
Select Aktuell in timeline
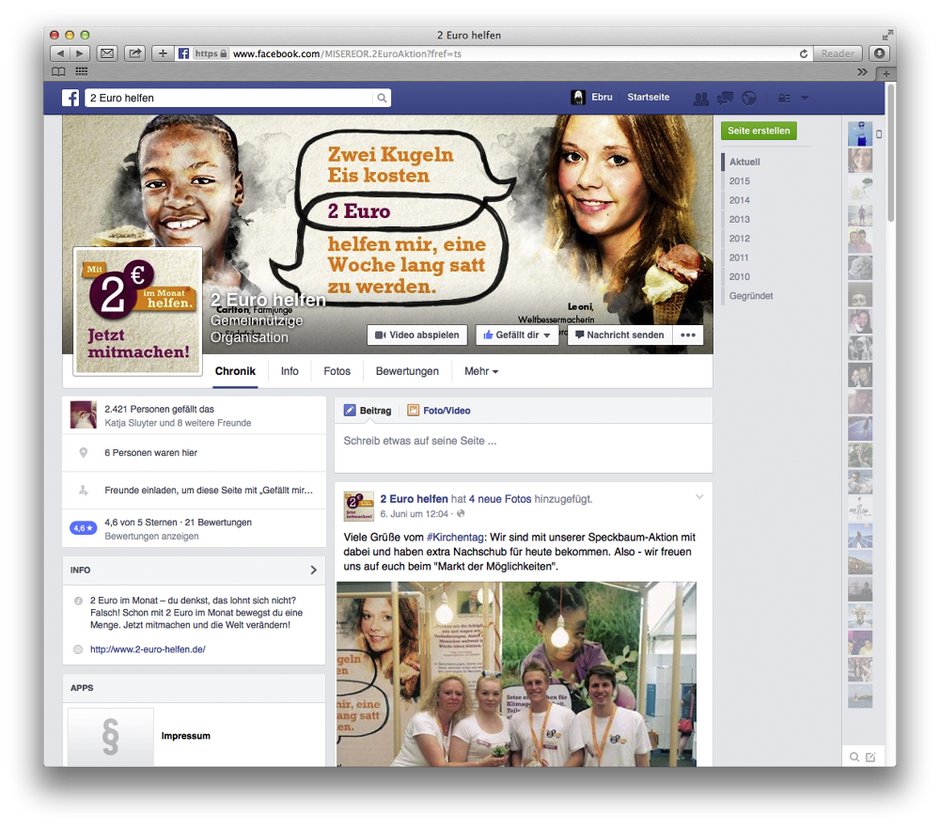tap(745, 162)
